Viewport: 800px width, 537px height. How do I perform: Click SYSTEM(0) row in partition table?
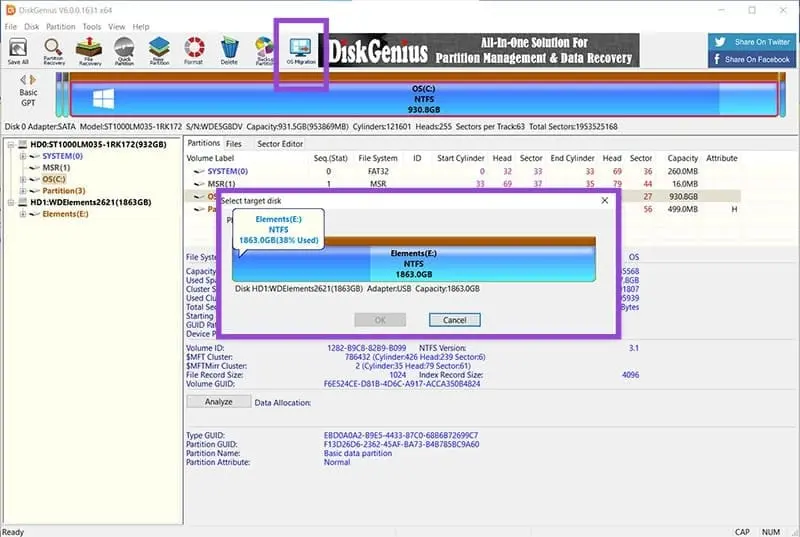pyautogui.click(x=462, y=171)
